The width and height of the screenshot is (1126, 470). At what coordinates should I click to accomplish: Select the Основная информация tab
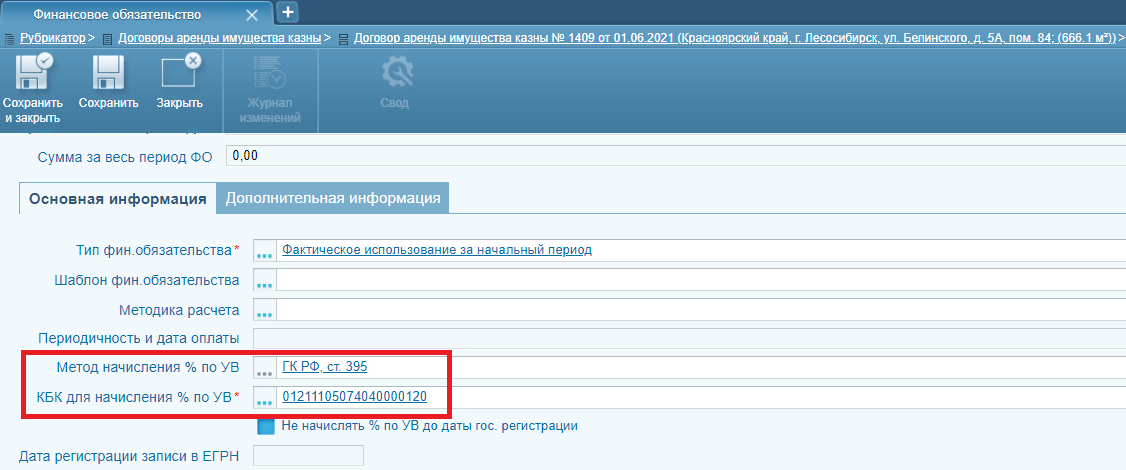[x=117, y=198]
